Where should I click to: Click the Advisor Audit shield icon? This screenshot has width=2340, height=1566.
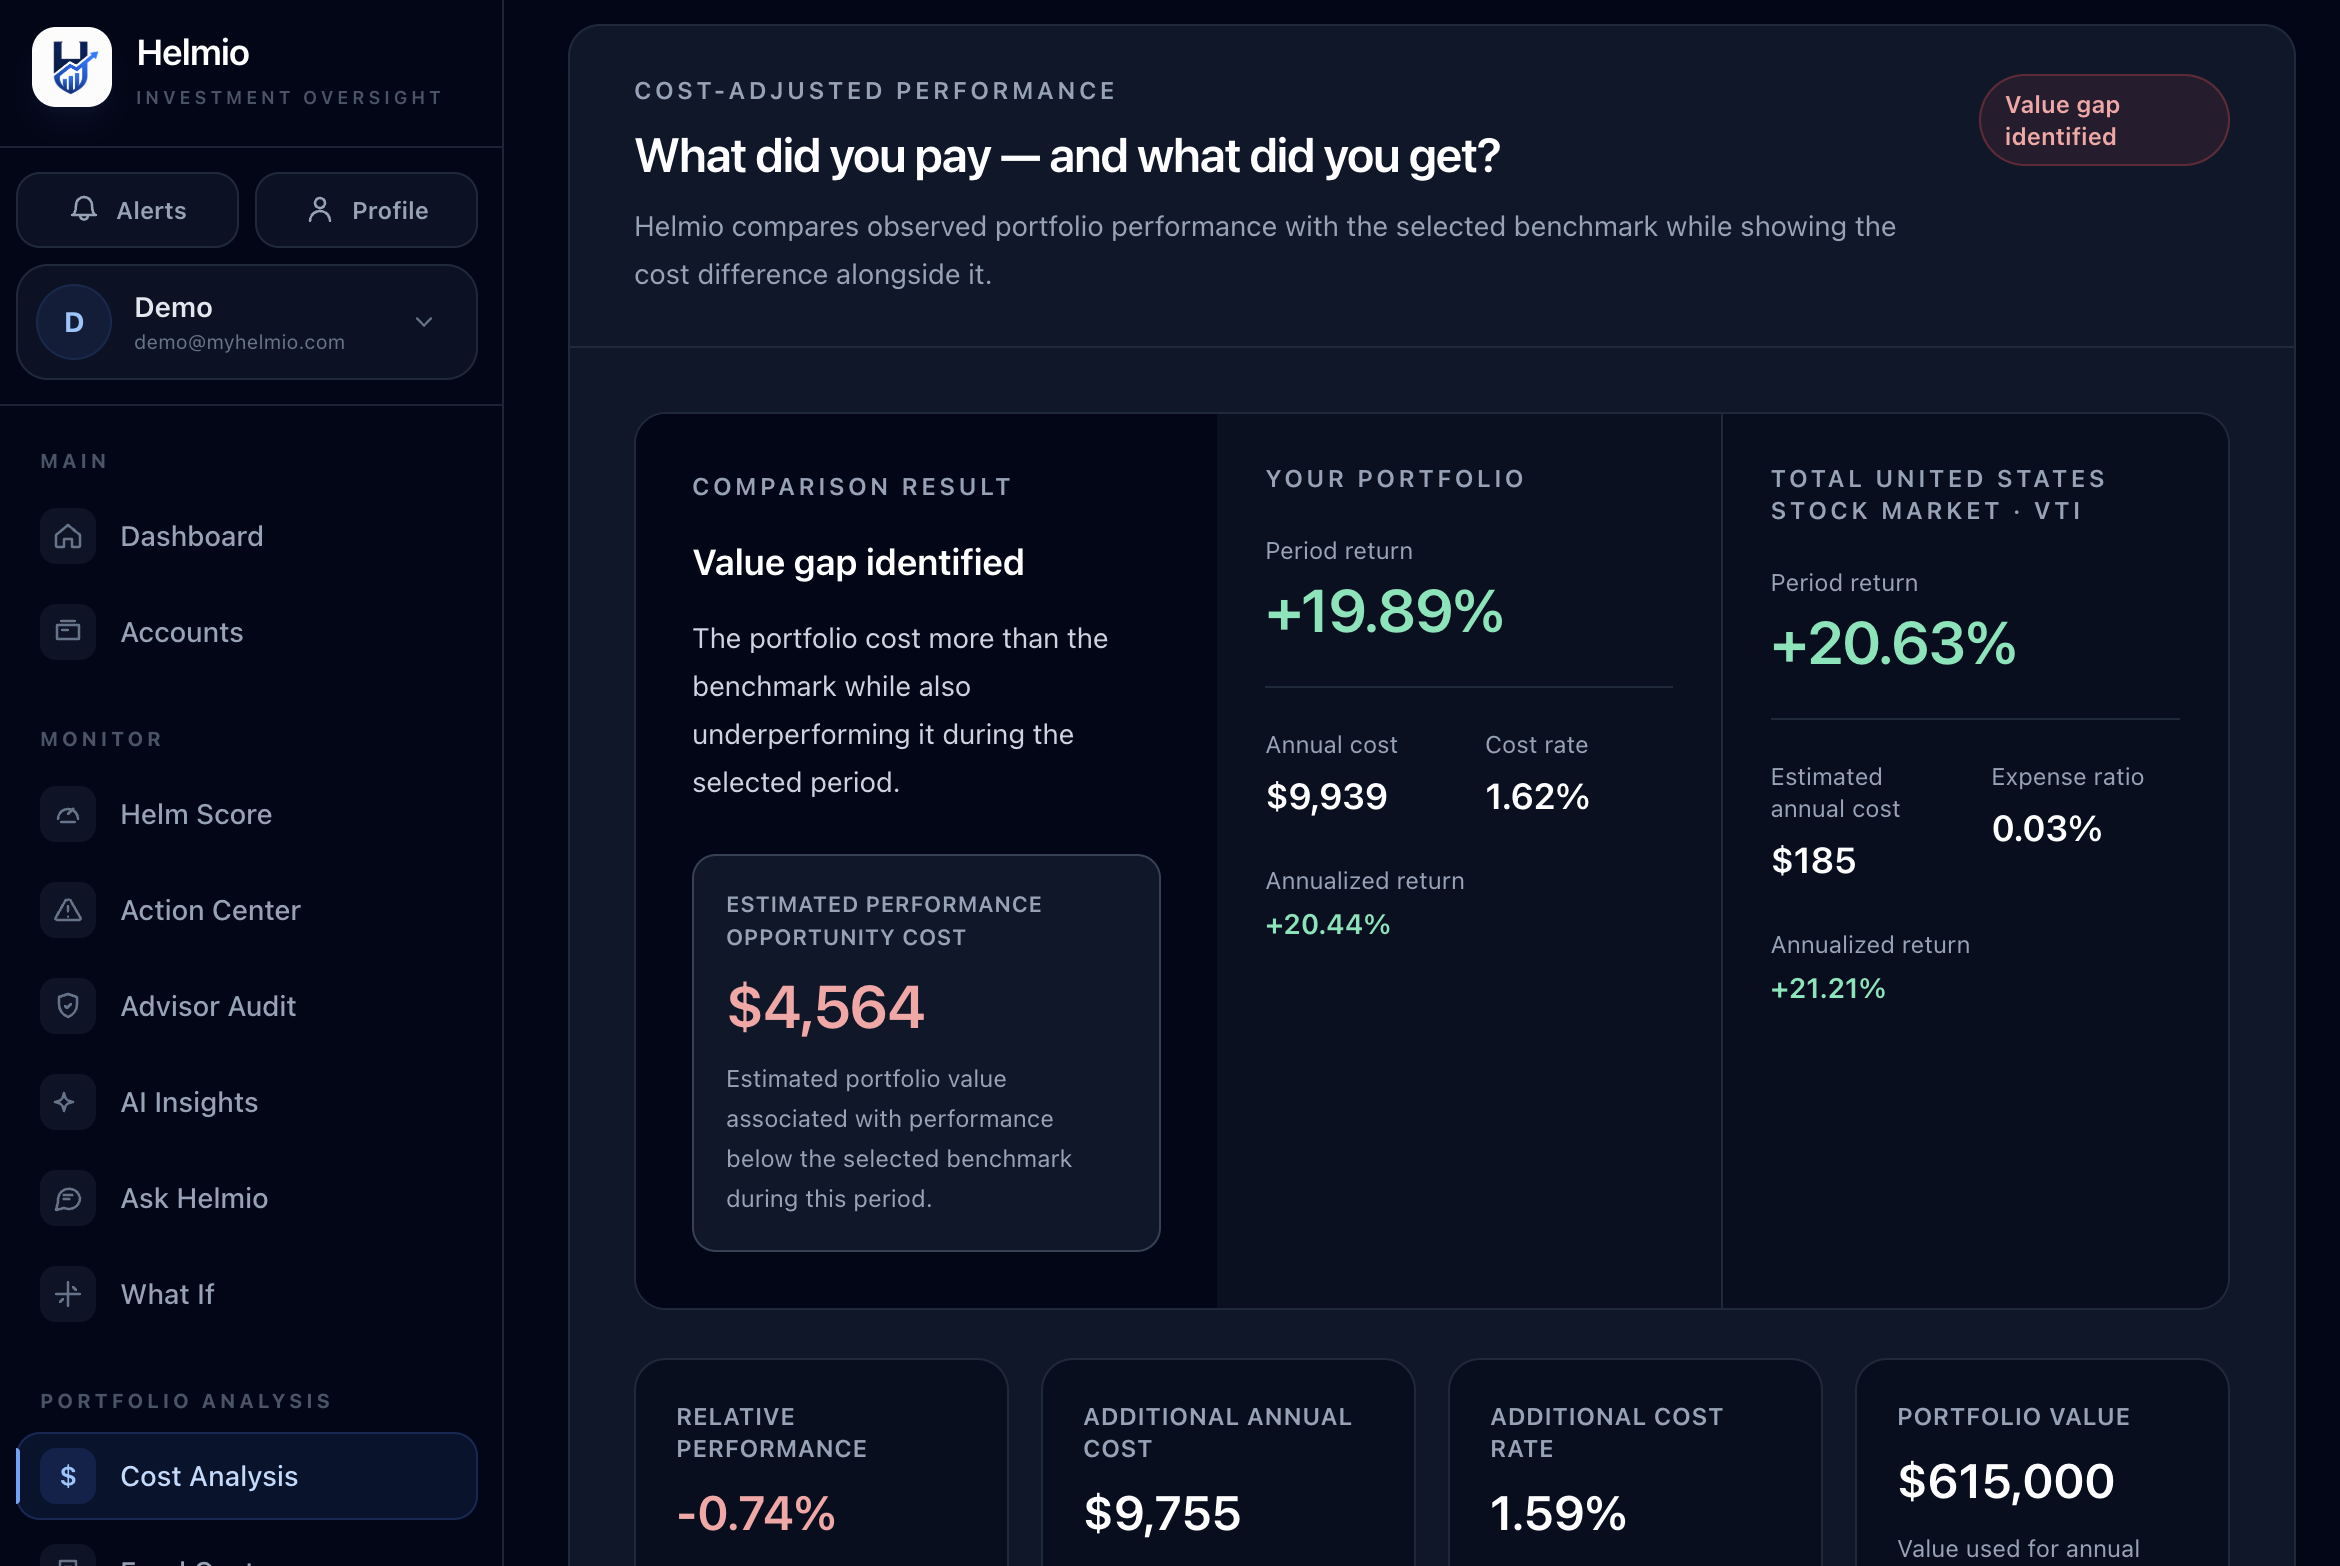(x=68, y=1006)
